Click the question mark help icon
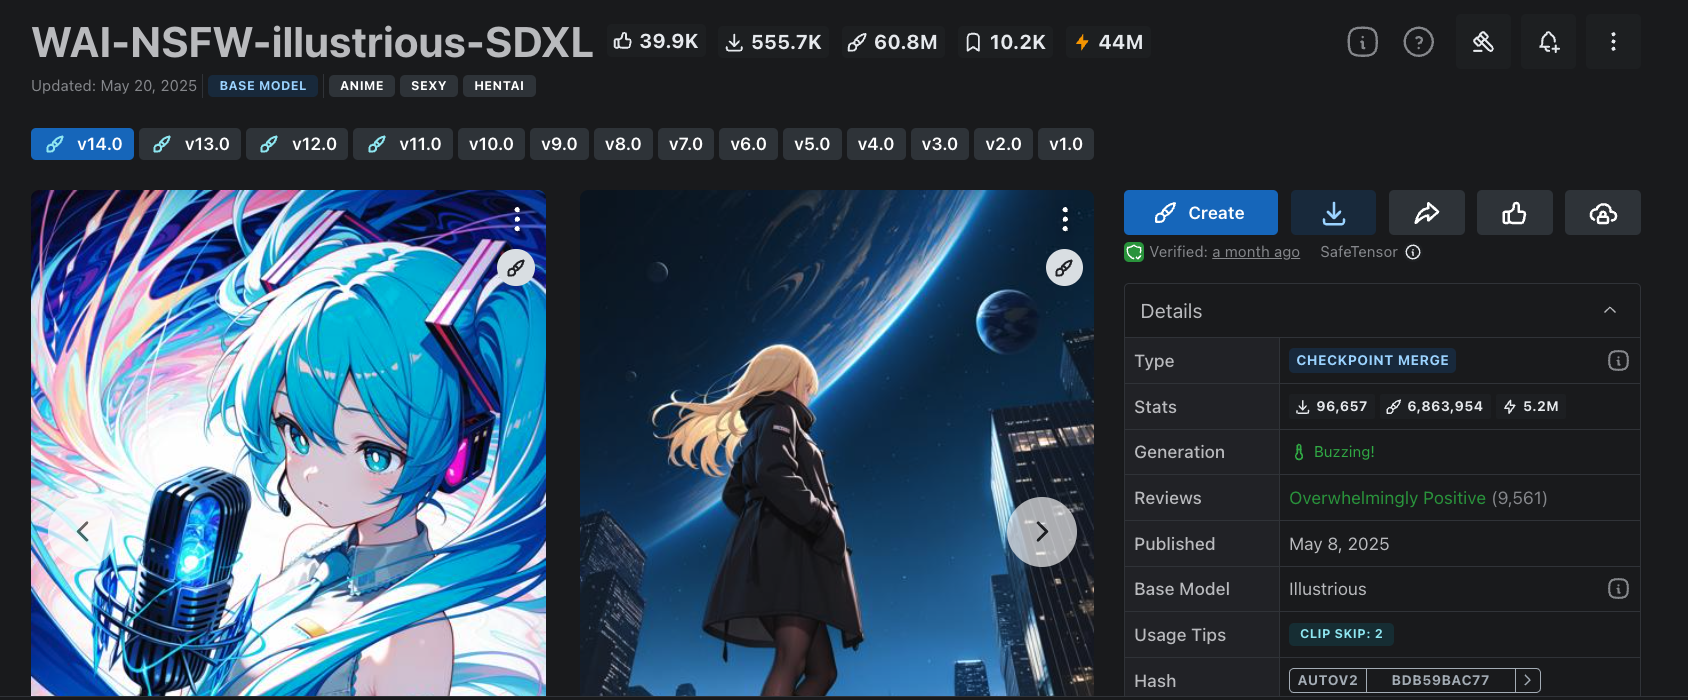The width and height of the screenshot is (1688, 700). tap(1418, 42)
